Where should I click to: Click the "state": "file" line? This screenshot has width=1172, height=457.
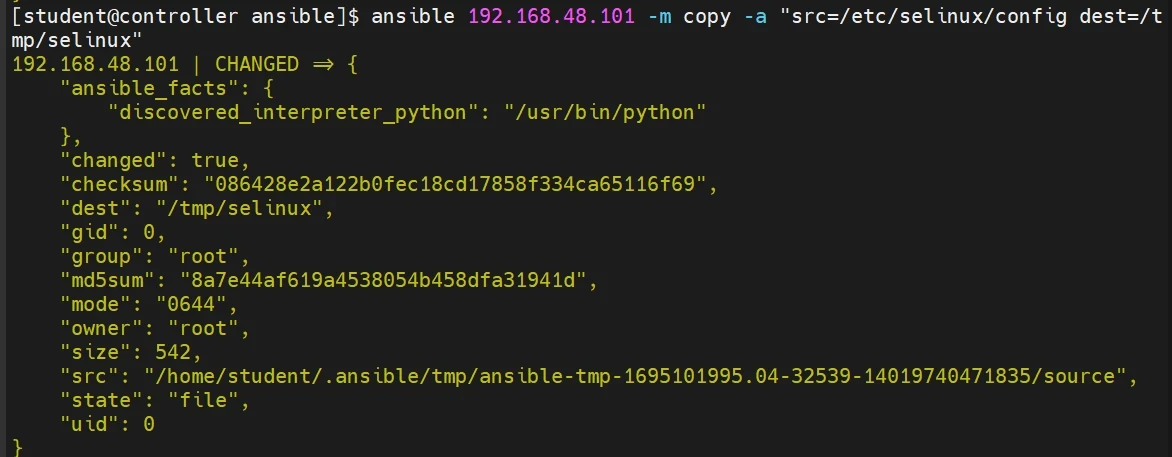point(153,400)
